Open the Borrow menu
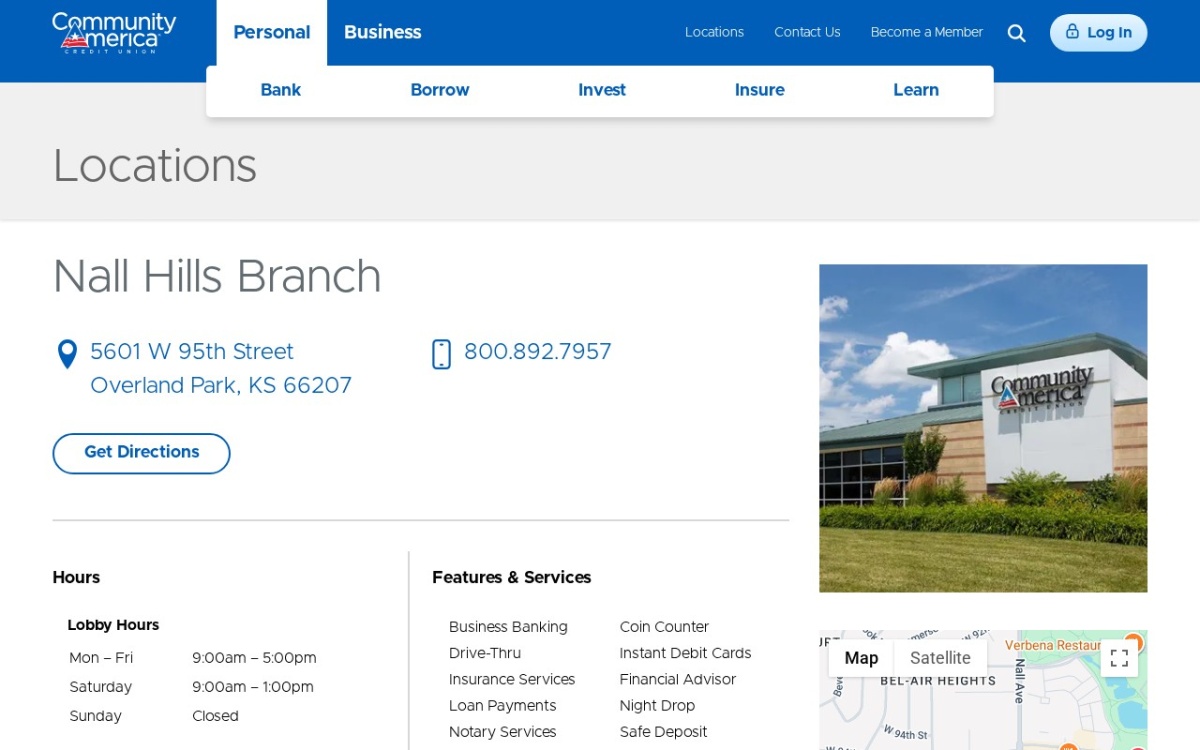Image resolution: width=1200 pixels, height=750 pixels. (x=440, y=90)
